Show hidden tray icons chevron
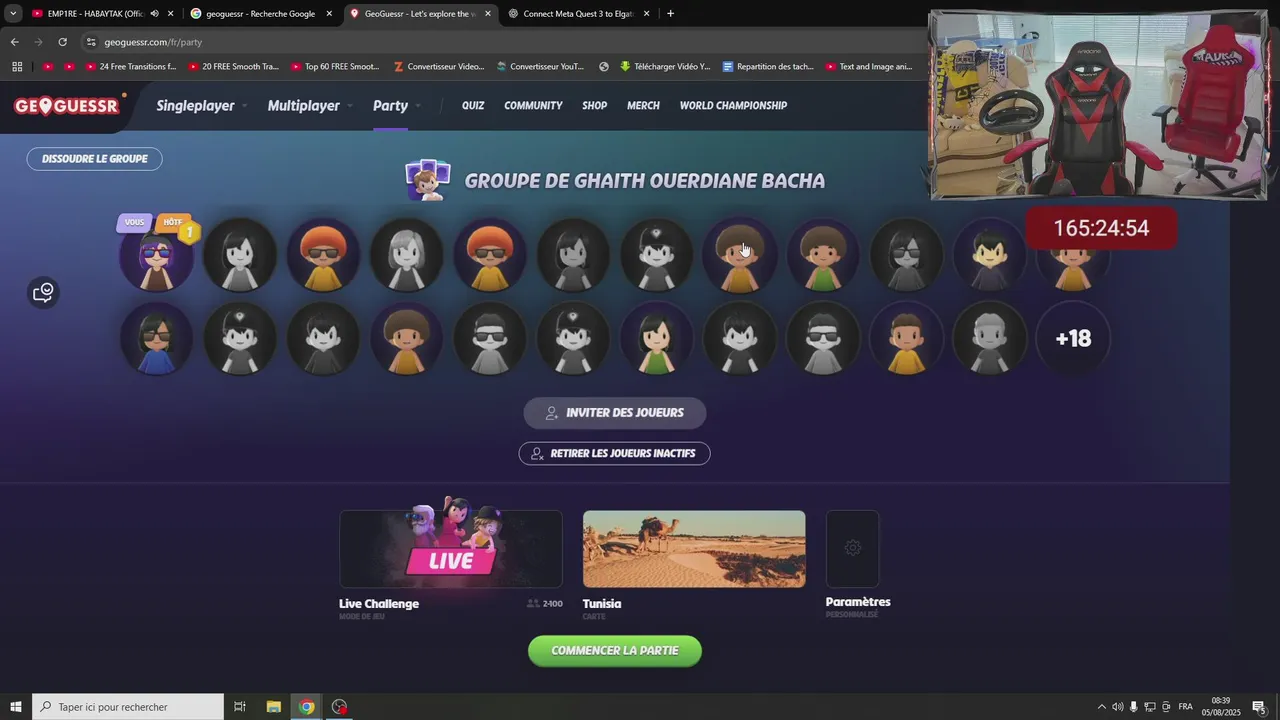Viewport: 1280px width, 720px height. coord(1102,707)
